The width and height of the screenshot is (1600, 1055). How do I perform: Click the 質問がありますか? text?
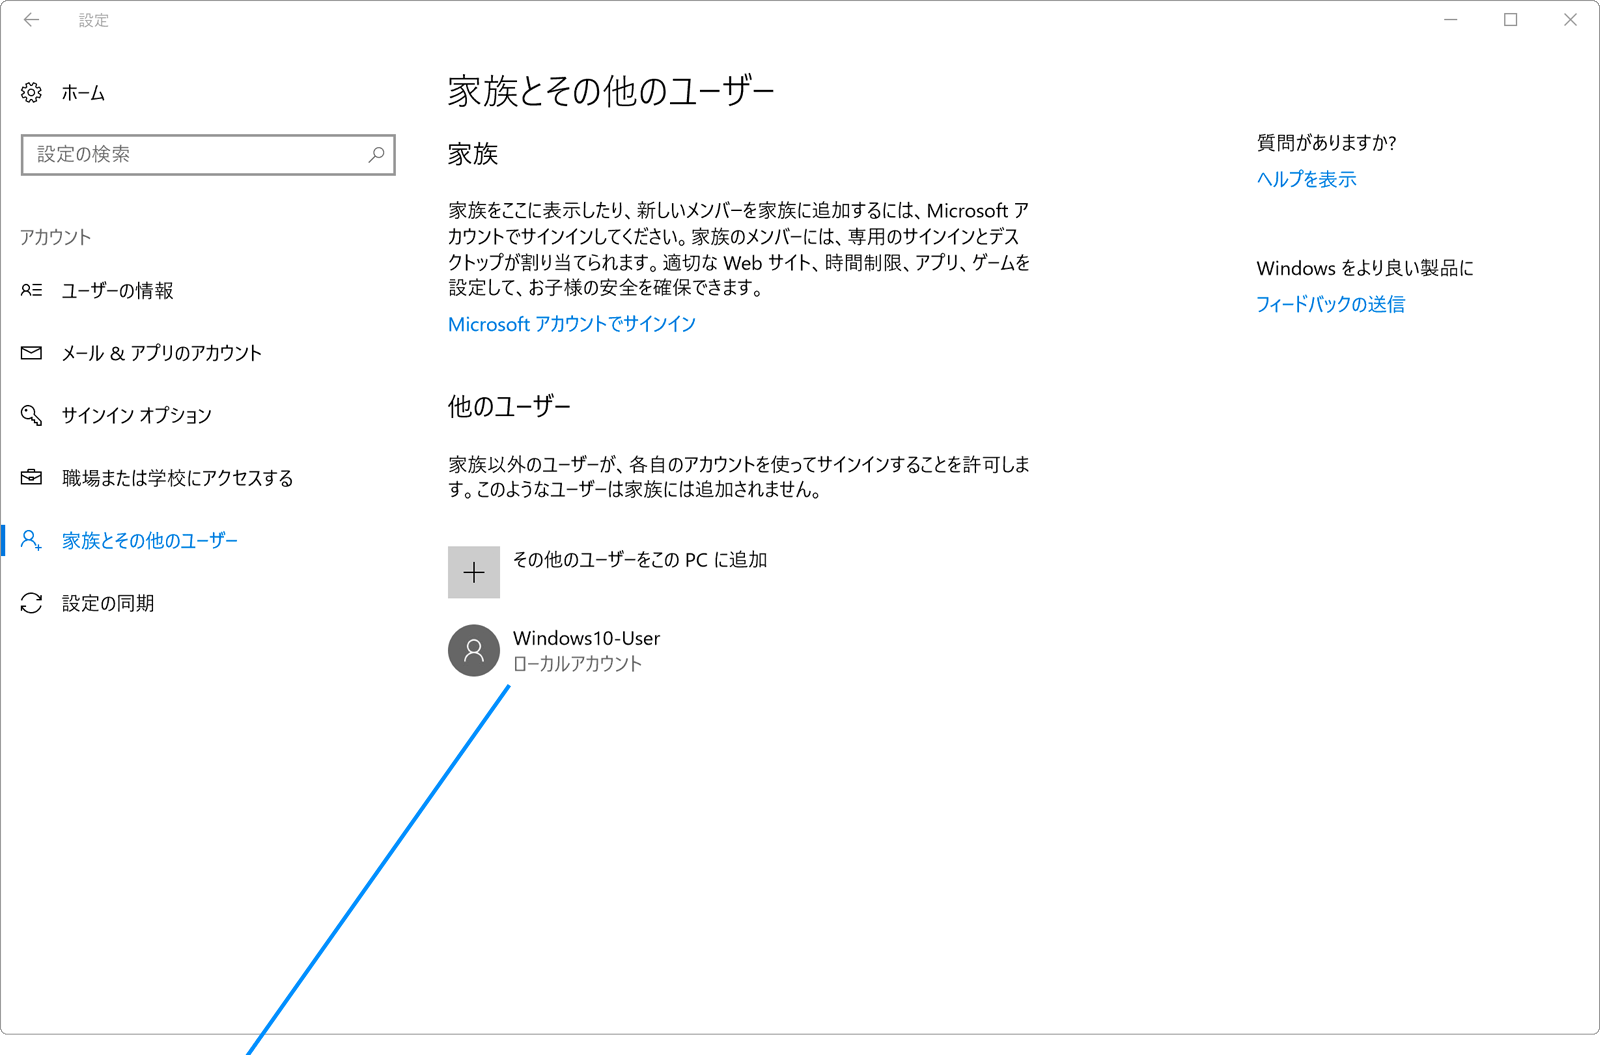[x=1326, y=143]
